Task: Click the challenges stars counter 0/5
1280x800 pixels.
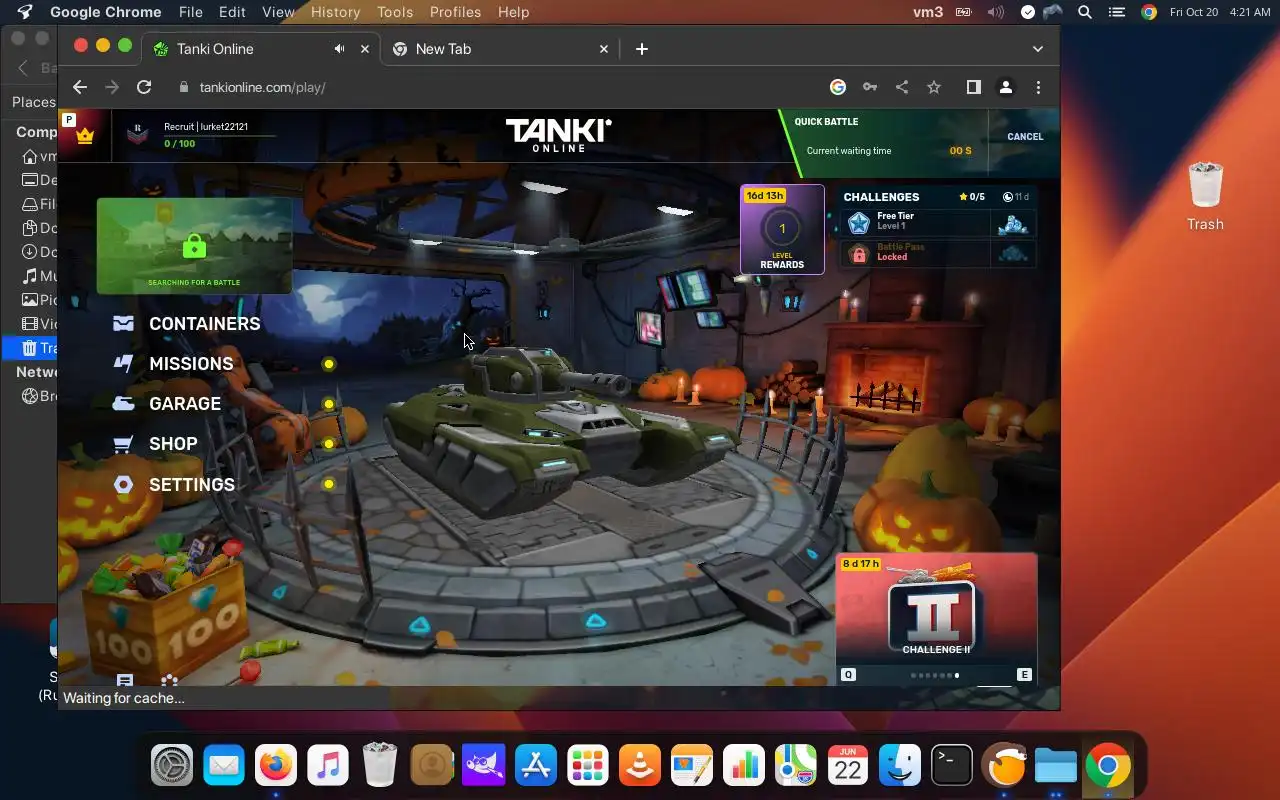Action: [972, 197]
